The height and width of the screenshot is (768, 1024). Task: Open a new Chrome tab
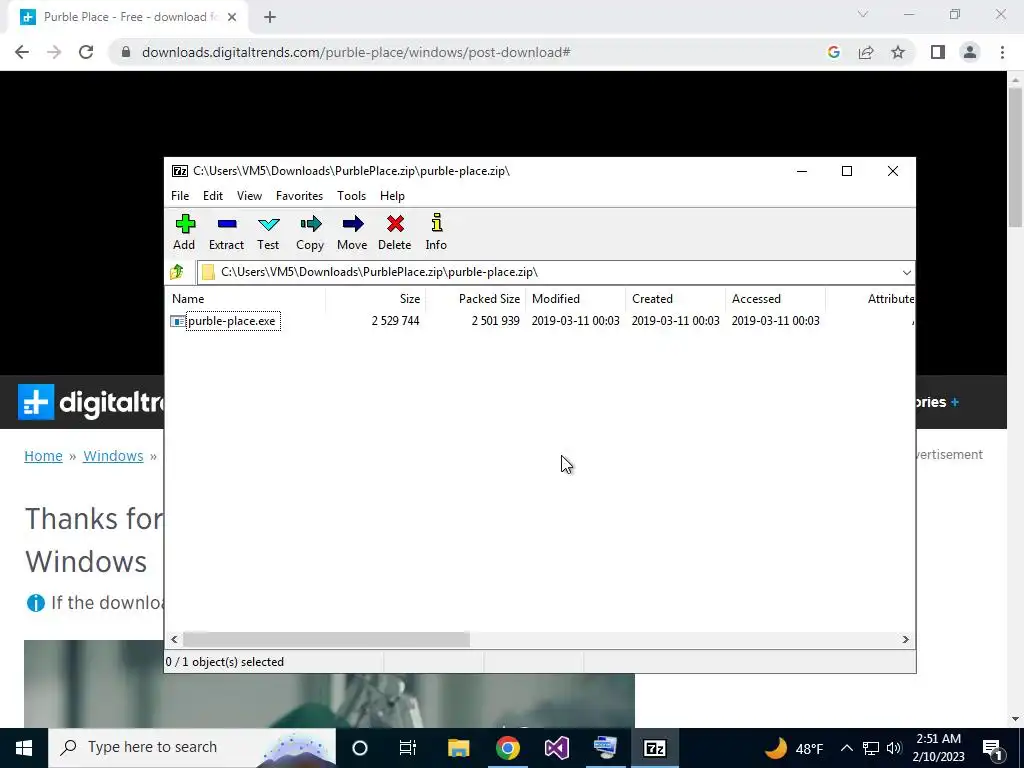[270, 17]
